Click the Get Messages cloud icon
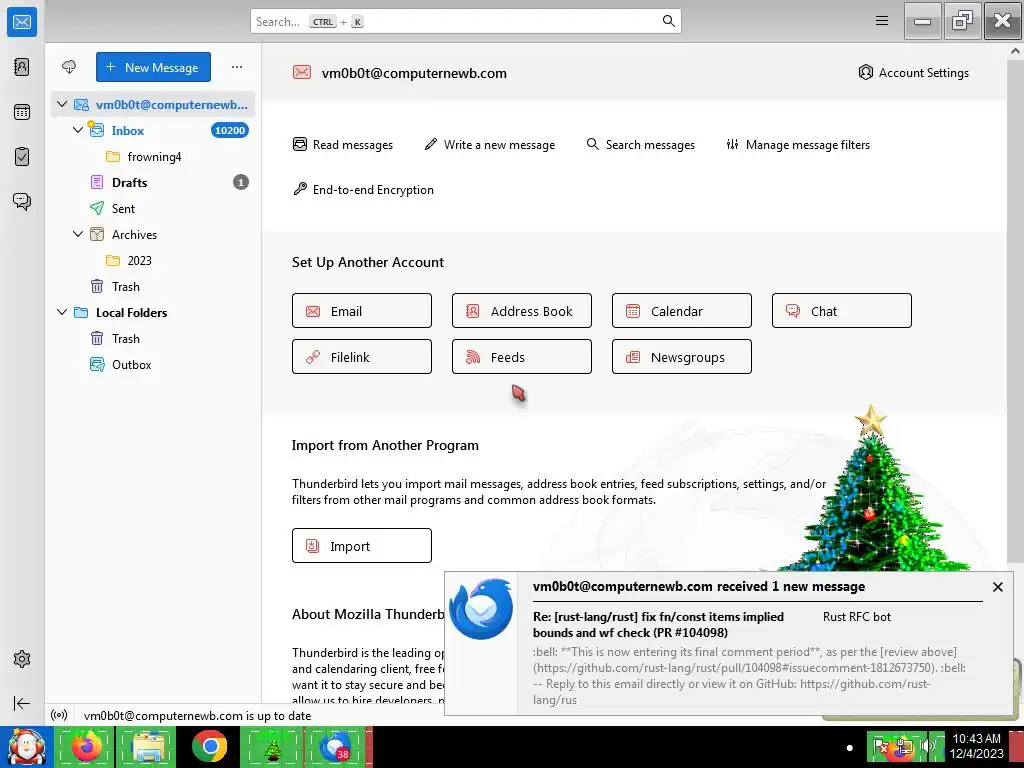This screenshot has height=768, width=1024. pos(69,67)
